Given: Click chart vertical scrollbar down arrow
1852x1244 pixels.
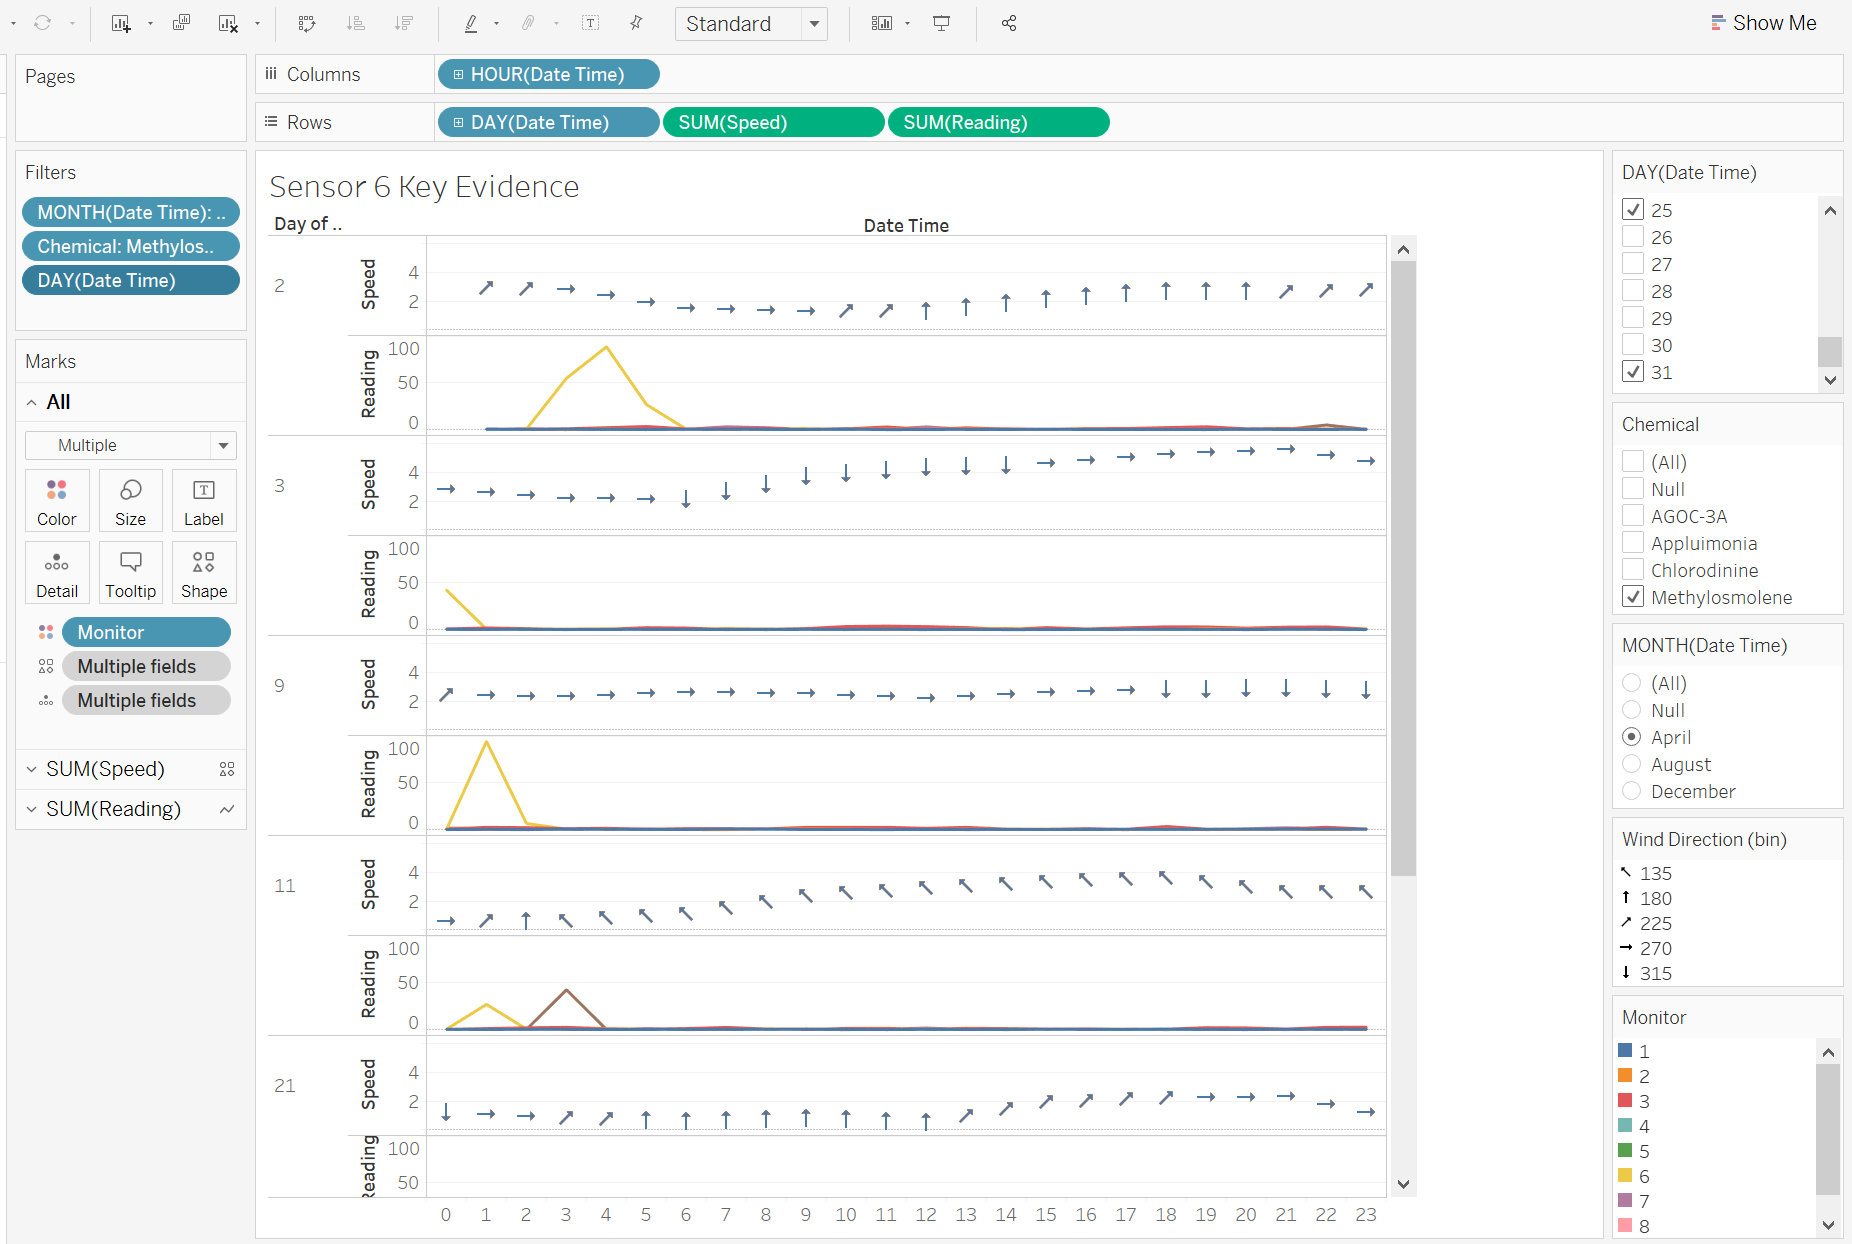Looking at the screenshot, I should pyautogui.click(x=1403, y=1184).
